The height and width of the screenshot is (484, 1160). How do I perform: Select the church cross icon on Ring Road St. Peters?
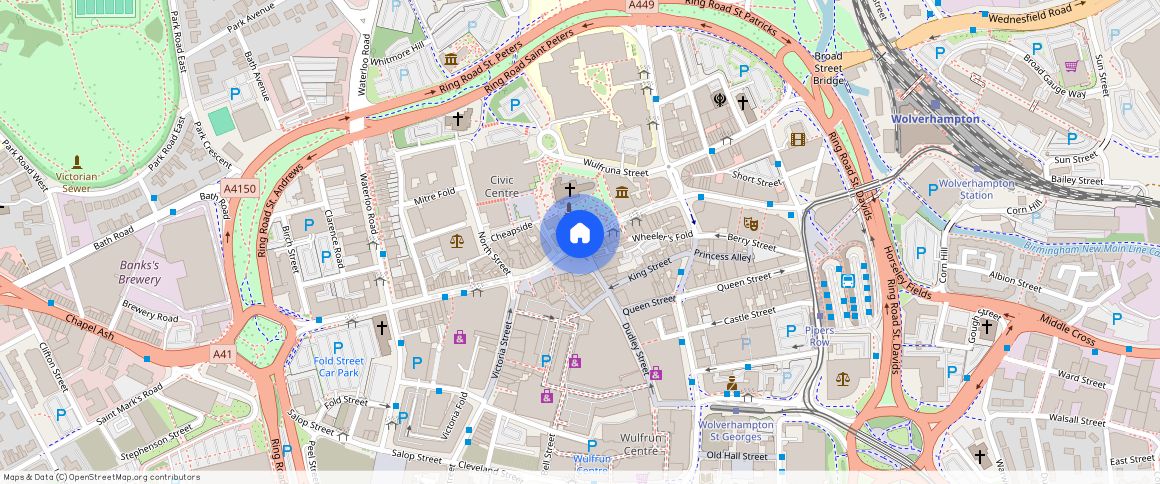(458, 119)
